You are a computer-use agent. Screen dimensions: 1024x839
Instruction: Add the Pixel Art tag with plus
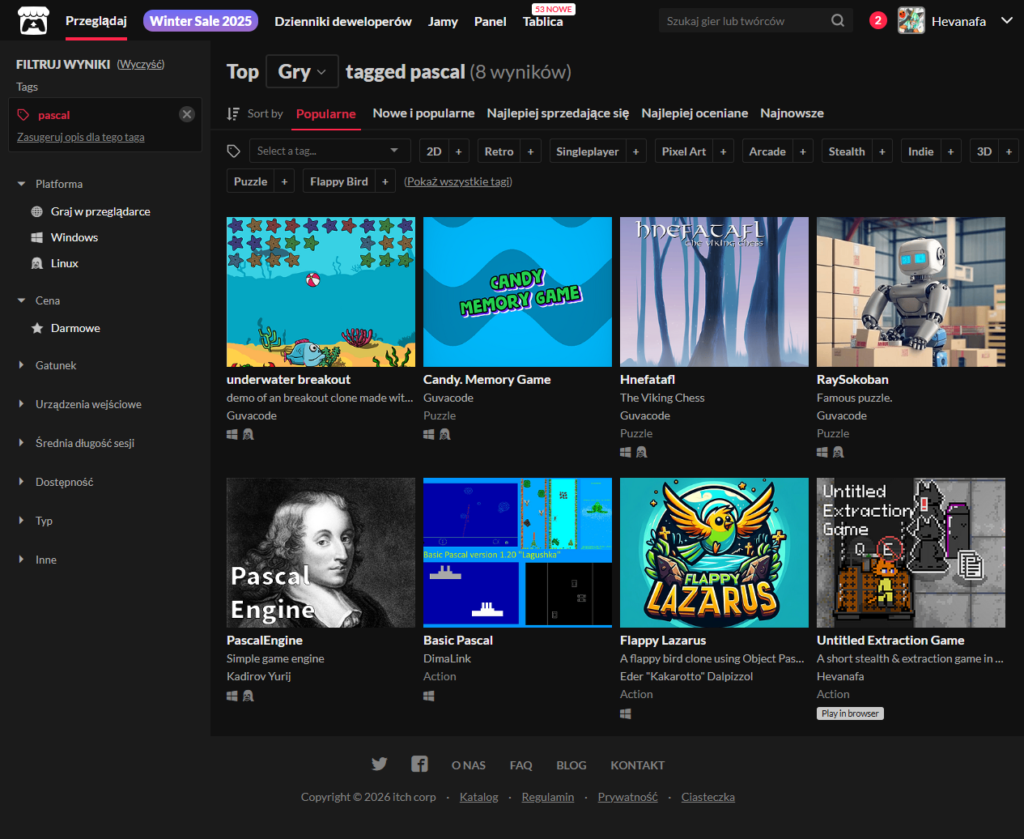click(723, 152)
